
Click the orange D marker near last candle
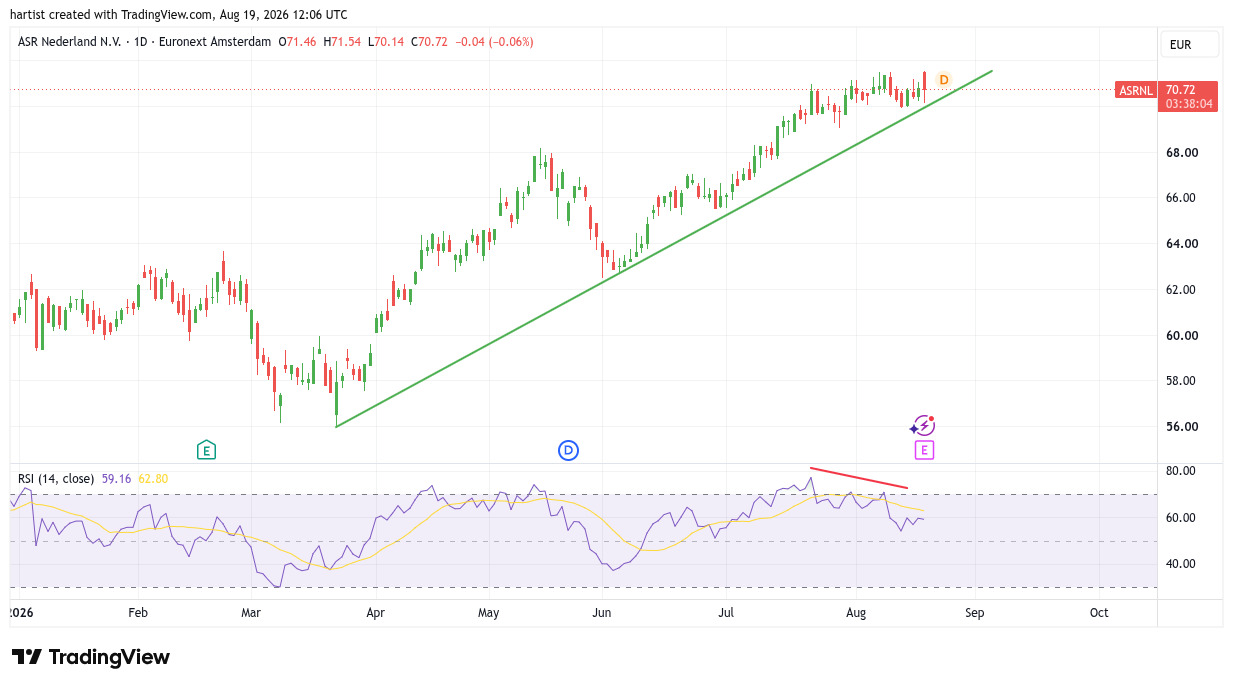943,79
